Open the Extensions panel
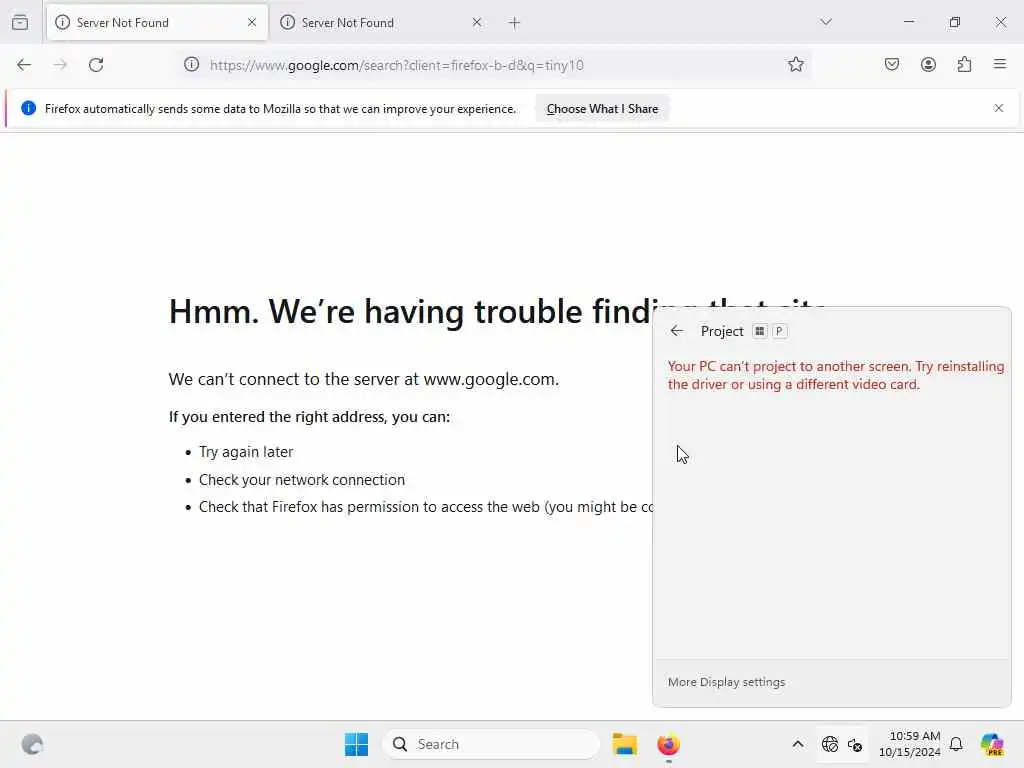The image size is (1024, 768). 964,64
